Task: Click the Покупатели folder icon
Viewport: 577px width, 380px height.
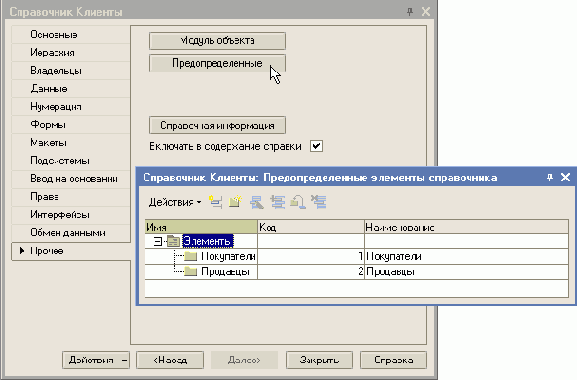Action: click(x=191, y=256)
